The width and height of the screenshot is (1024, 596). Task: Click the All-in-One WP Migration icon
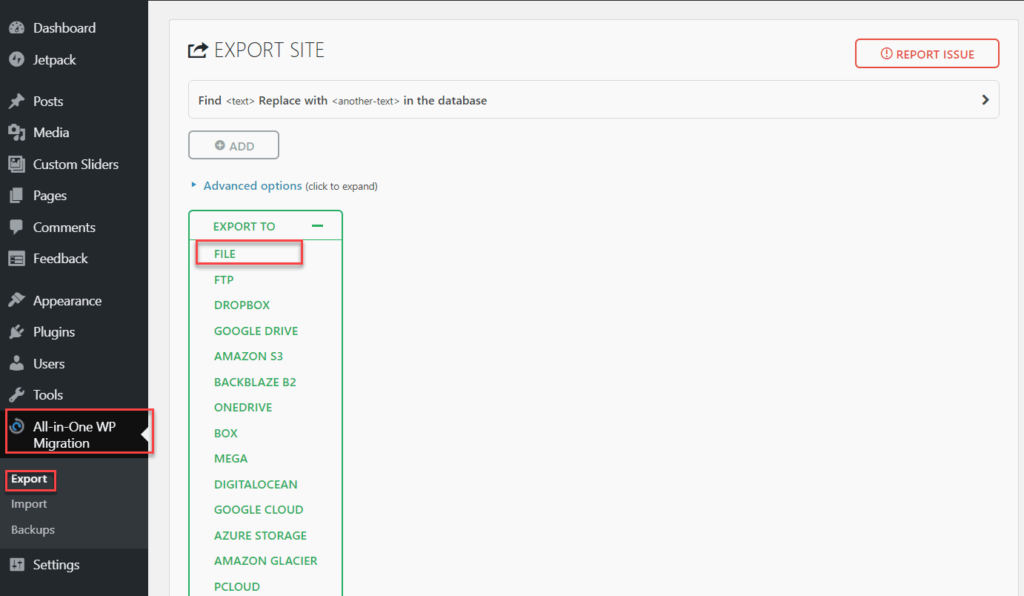(17, 426)
